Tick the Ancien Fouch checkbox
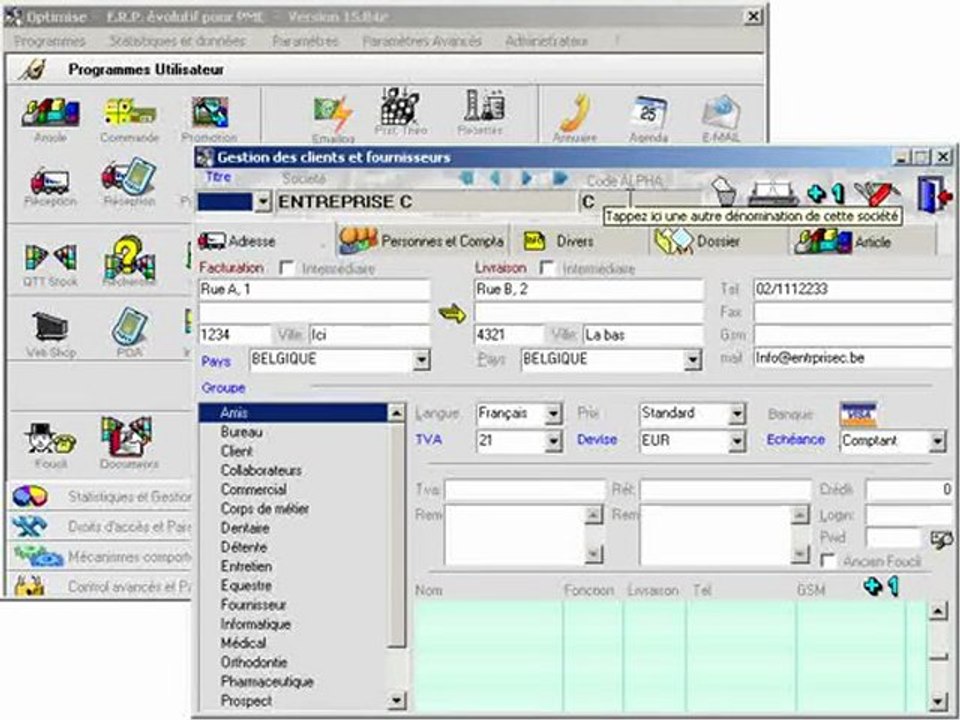 pos(828,561)
